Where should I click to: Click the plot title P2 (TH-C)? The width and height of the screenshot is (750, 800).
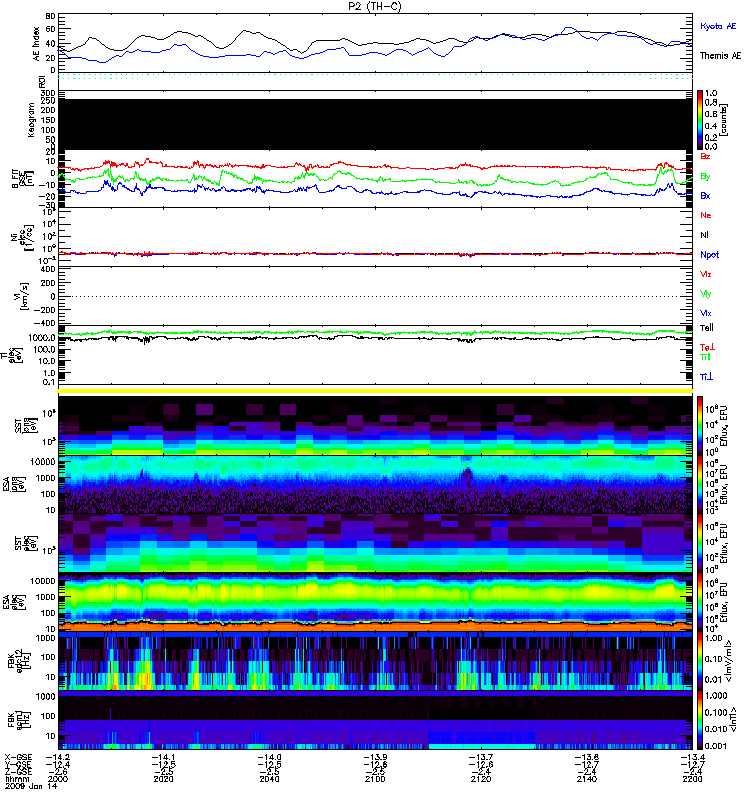(375, 6)
